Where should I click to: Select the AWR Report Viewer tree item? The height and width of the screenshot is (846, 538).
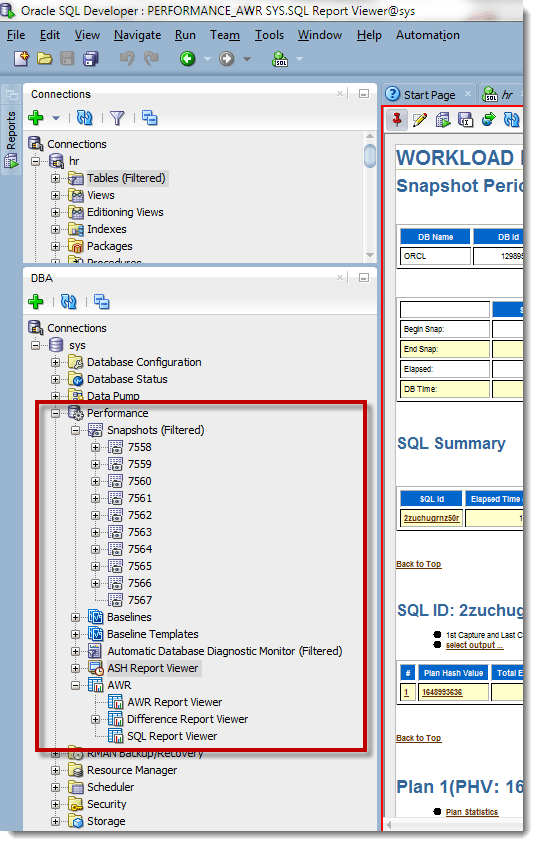tap(174, 702)
